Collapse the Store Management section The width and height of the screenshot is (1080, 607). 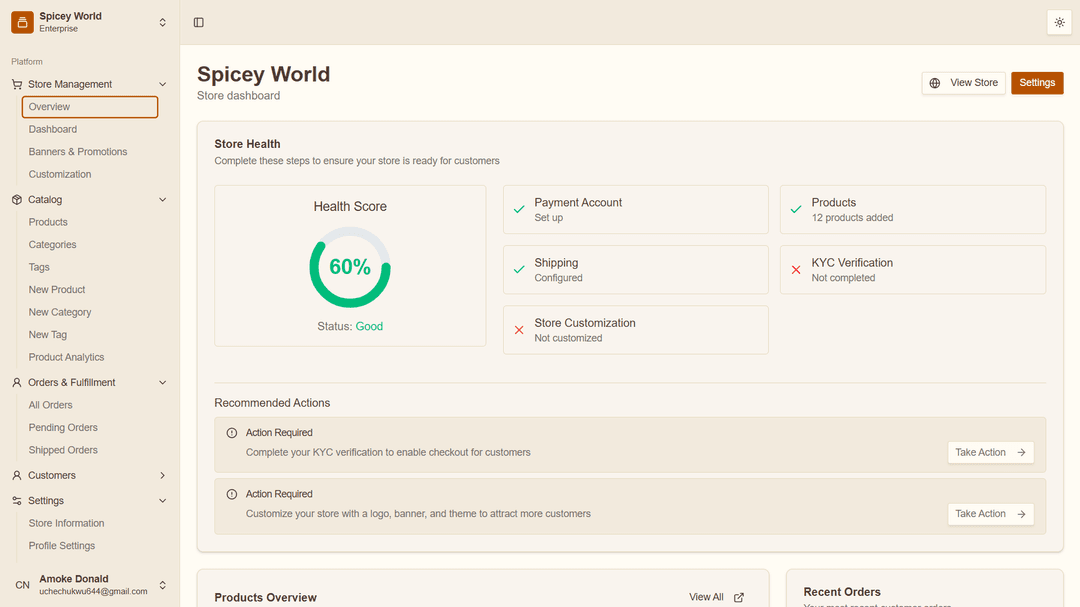(163, 85)
